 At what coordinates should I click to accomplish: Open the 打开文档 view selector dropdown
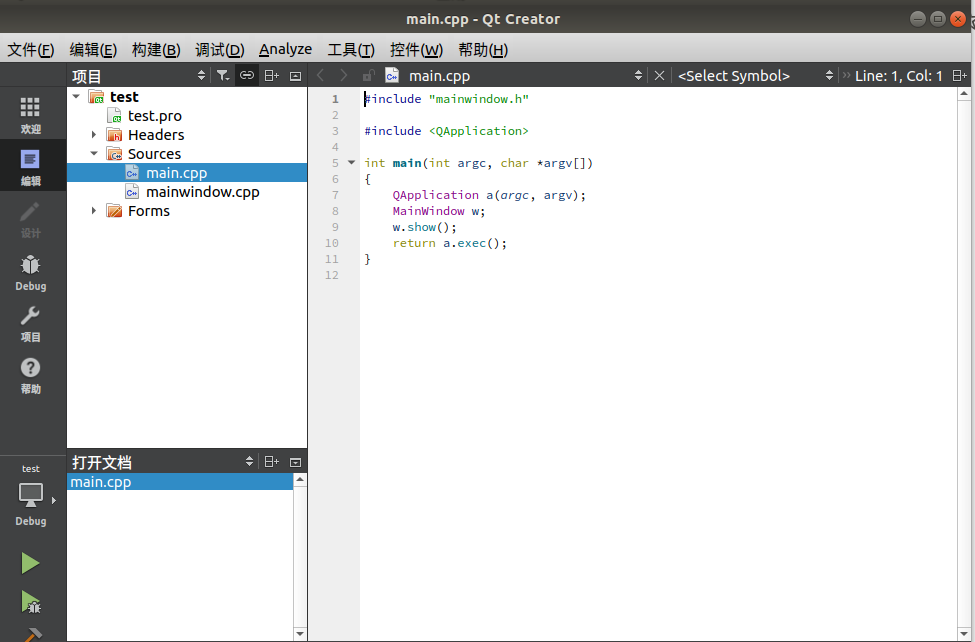tap(249, 462)
